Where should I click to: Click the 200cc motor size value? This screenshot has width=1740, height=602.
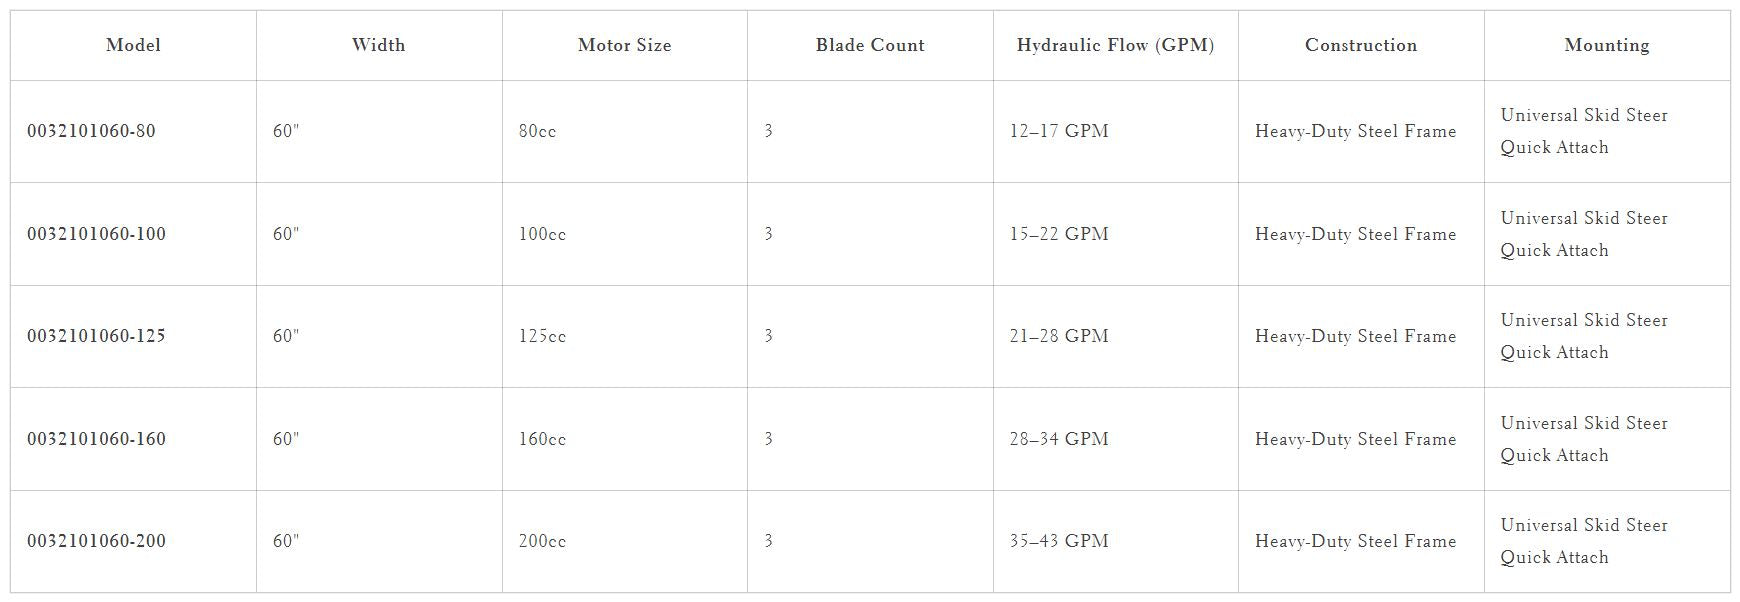pyautogui.click(x=542, y=541)
